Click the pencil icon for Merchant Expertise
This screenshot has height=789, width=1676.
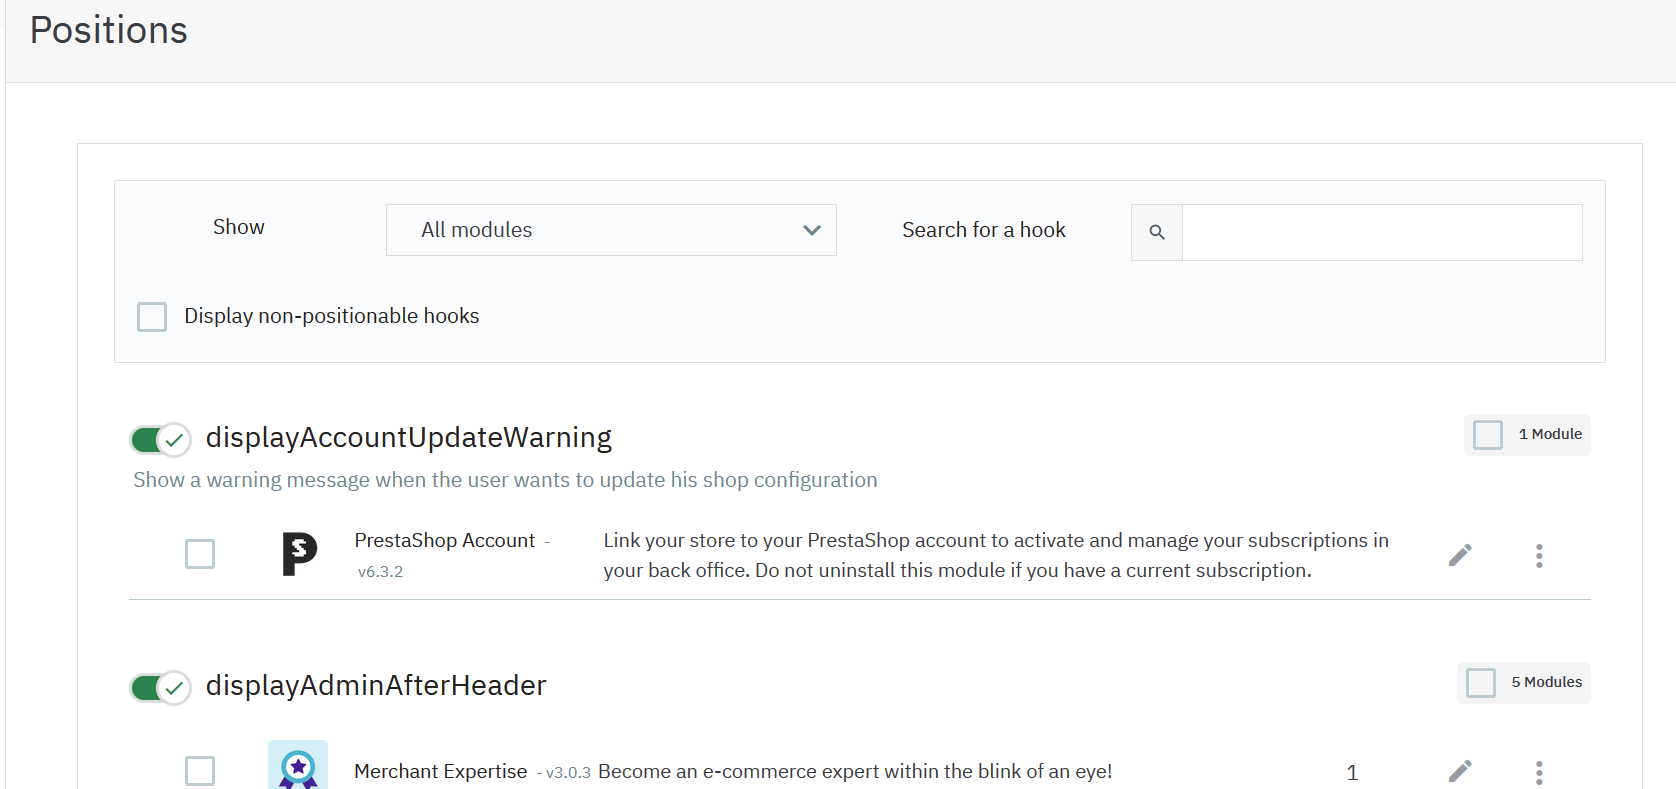tap(1460, 770)
